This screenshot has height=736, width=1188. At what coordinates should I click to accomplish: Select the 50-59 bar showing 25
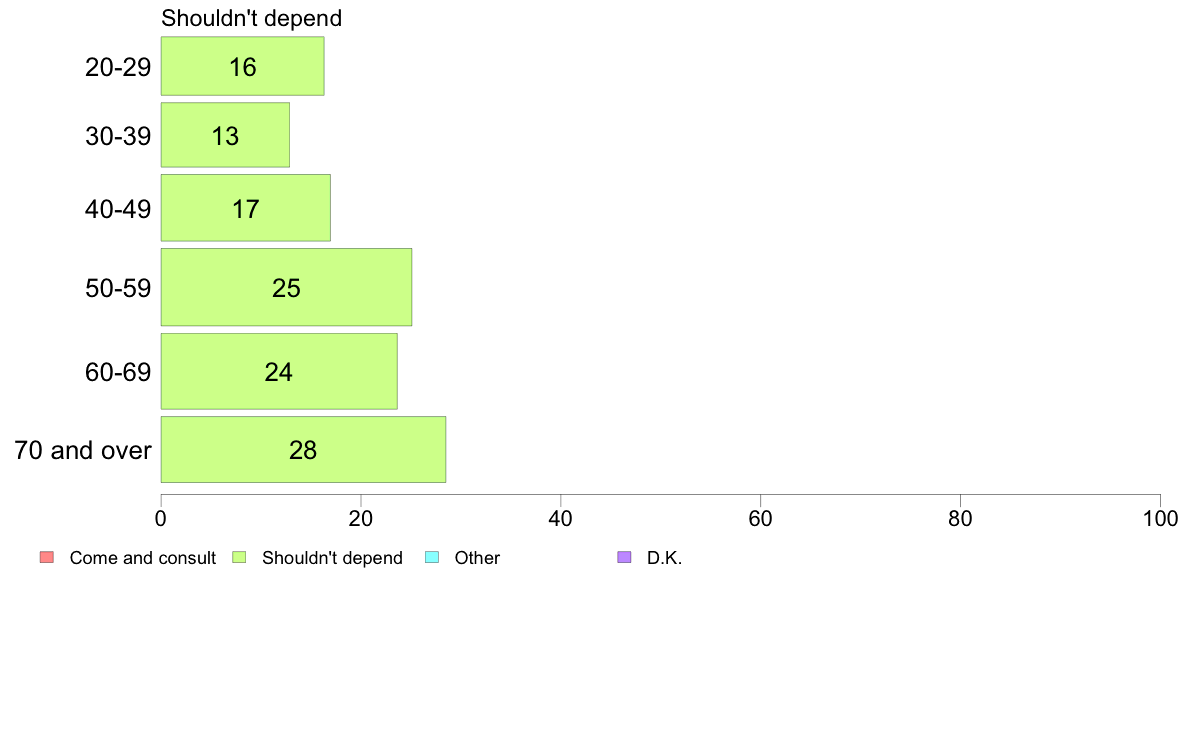pos(286,288)
